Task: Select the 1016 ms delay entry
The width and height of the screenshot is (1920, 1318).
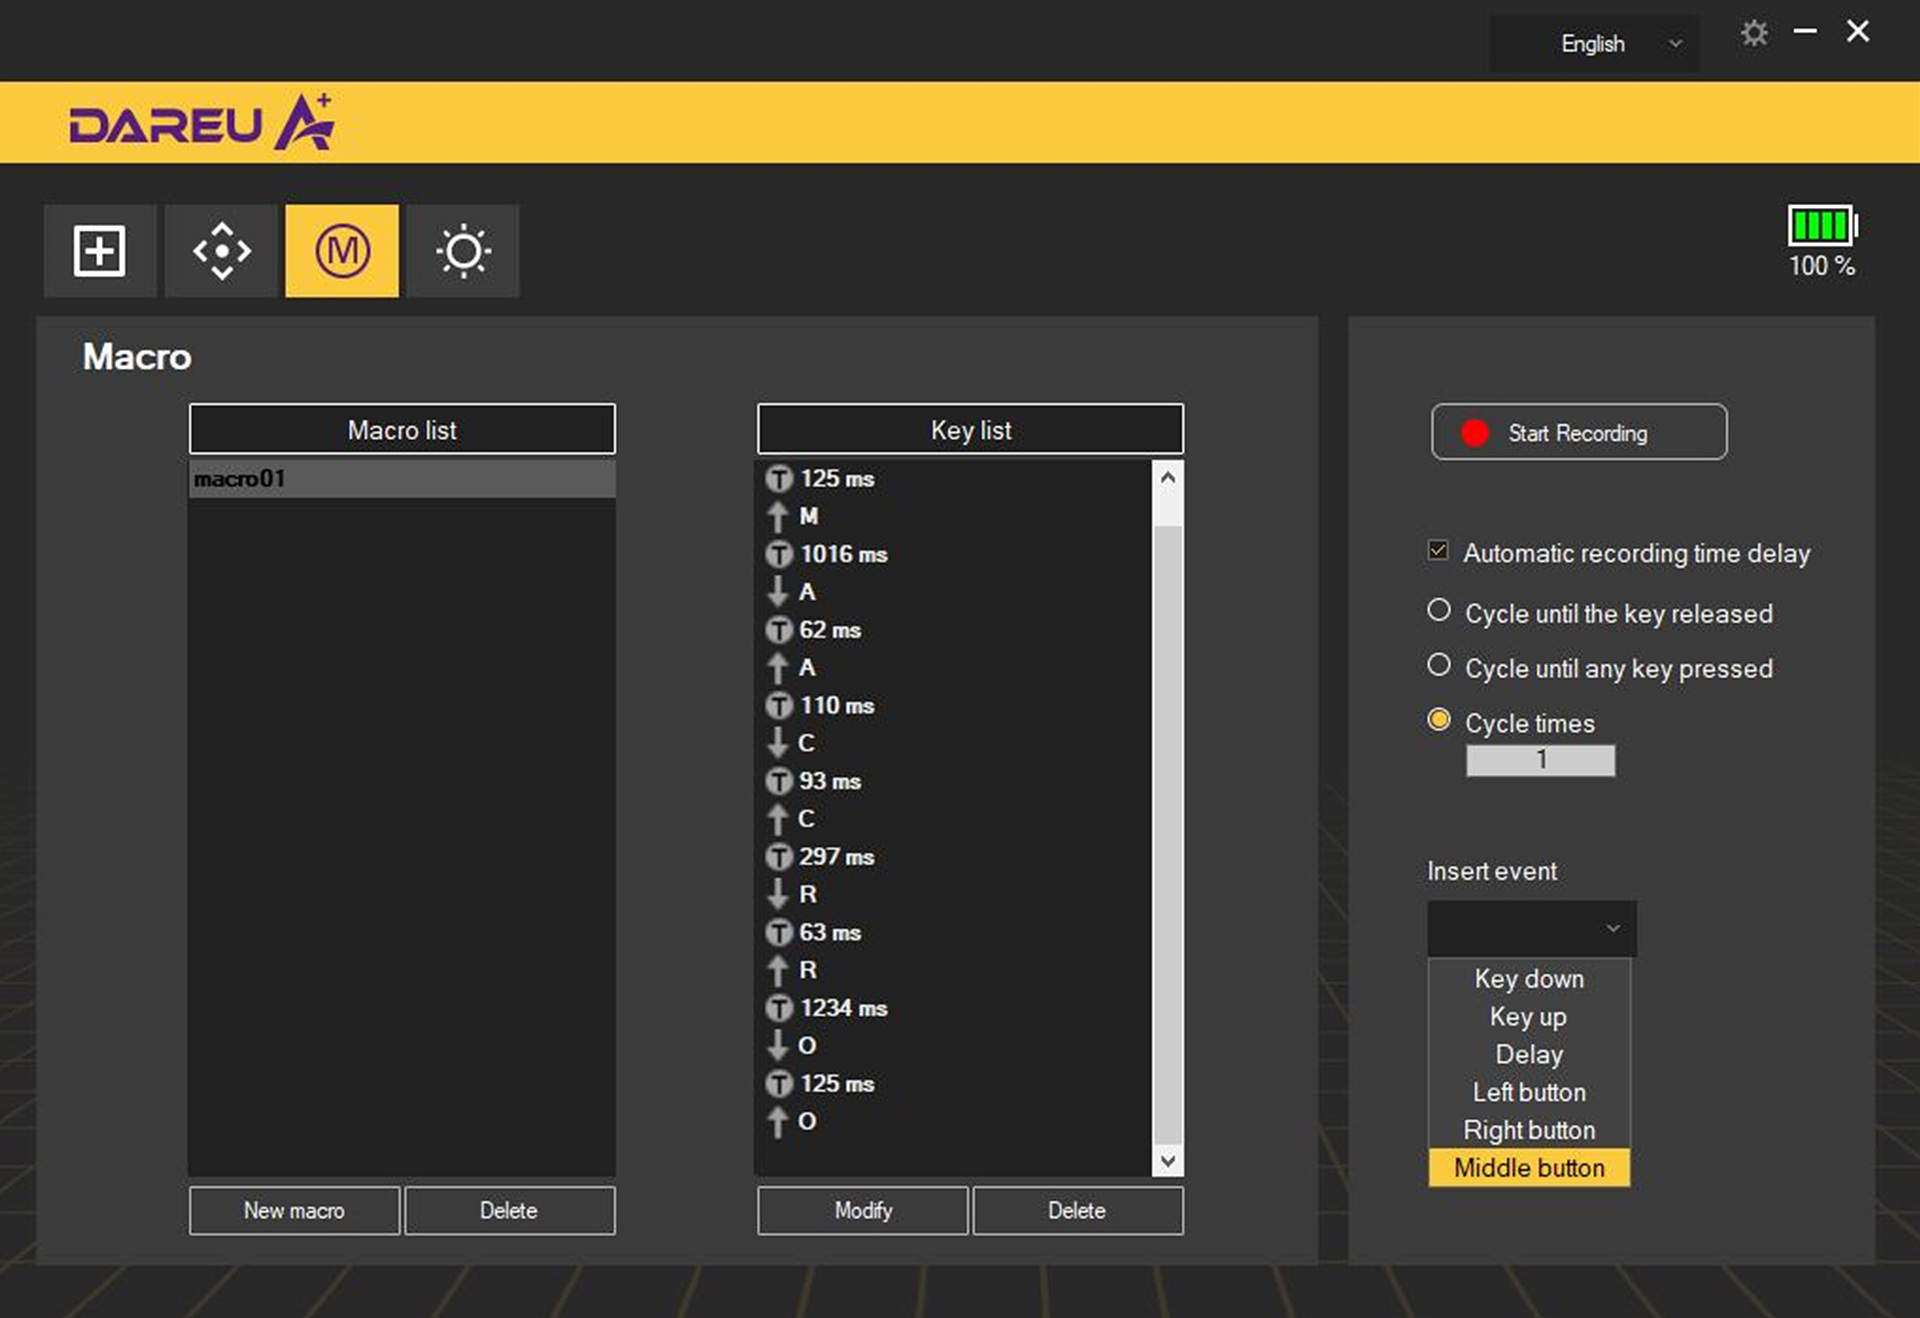Action: pyautogui.click(x=843, y=554)
